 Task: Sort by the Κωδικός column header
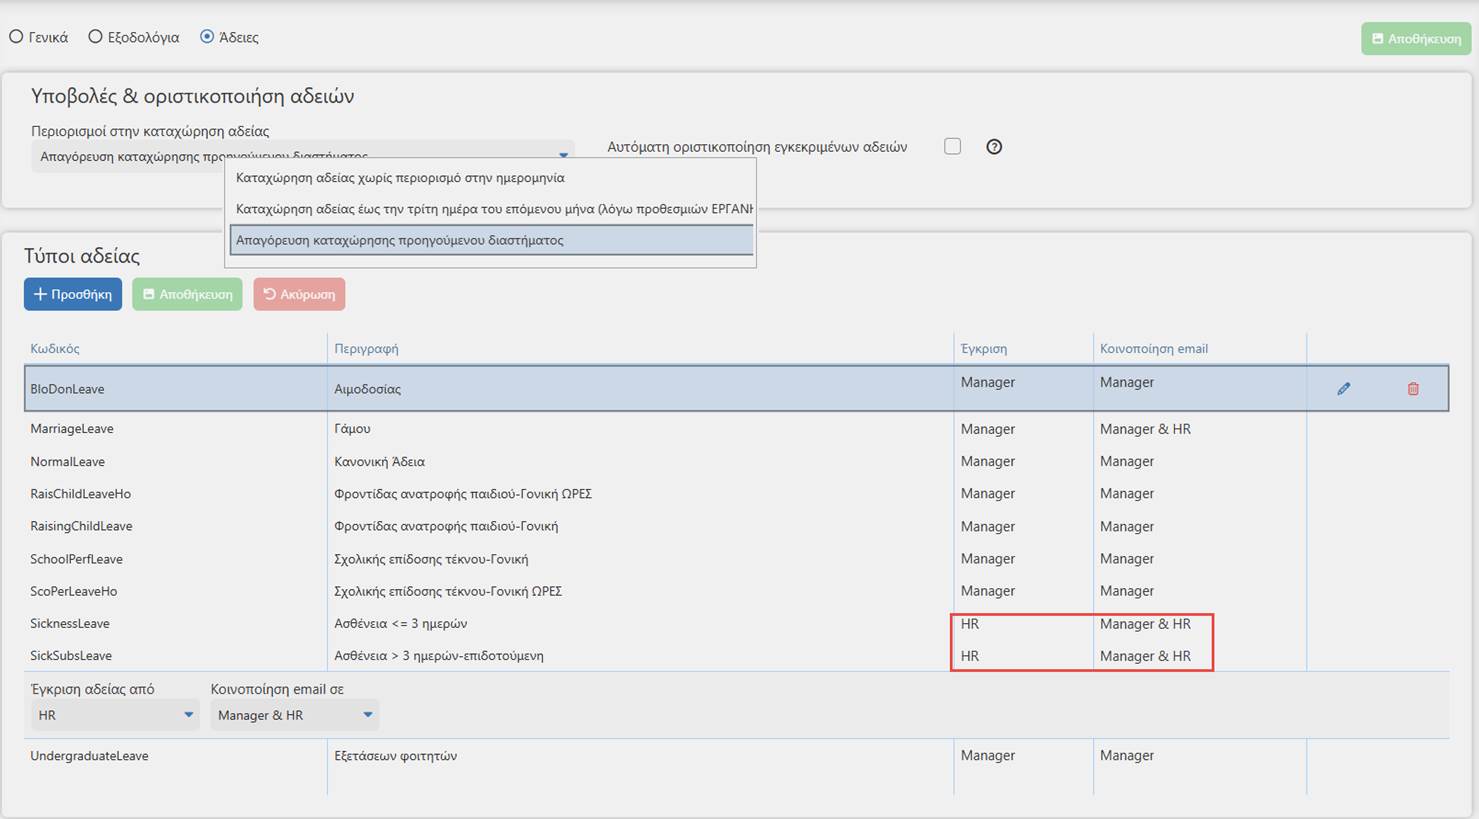(55, 349)
